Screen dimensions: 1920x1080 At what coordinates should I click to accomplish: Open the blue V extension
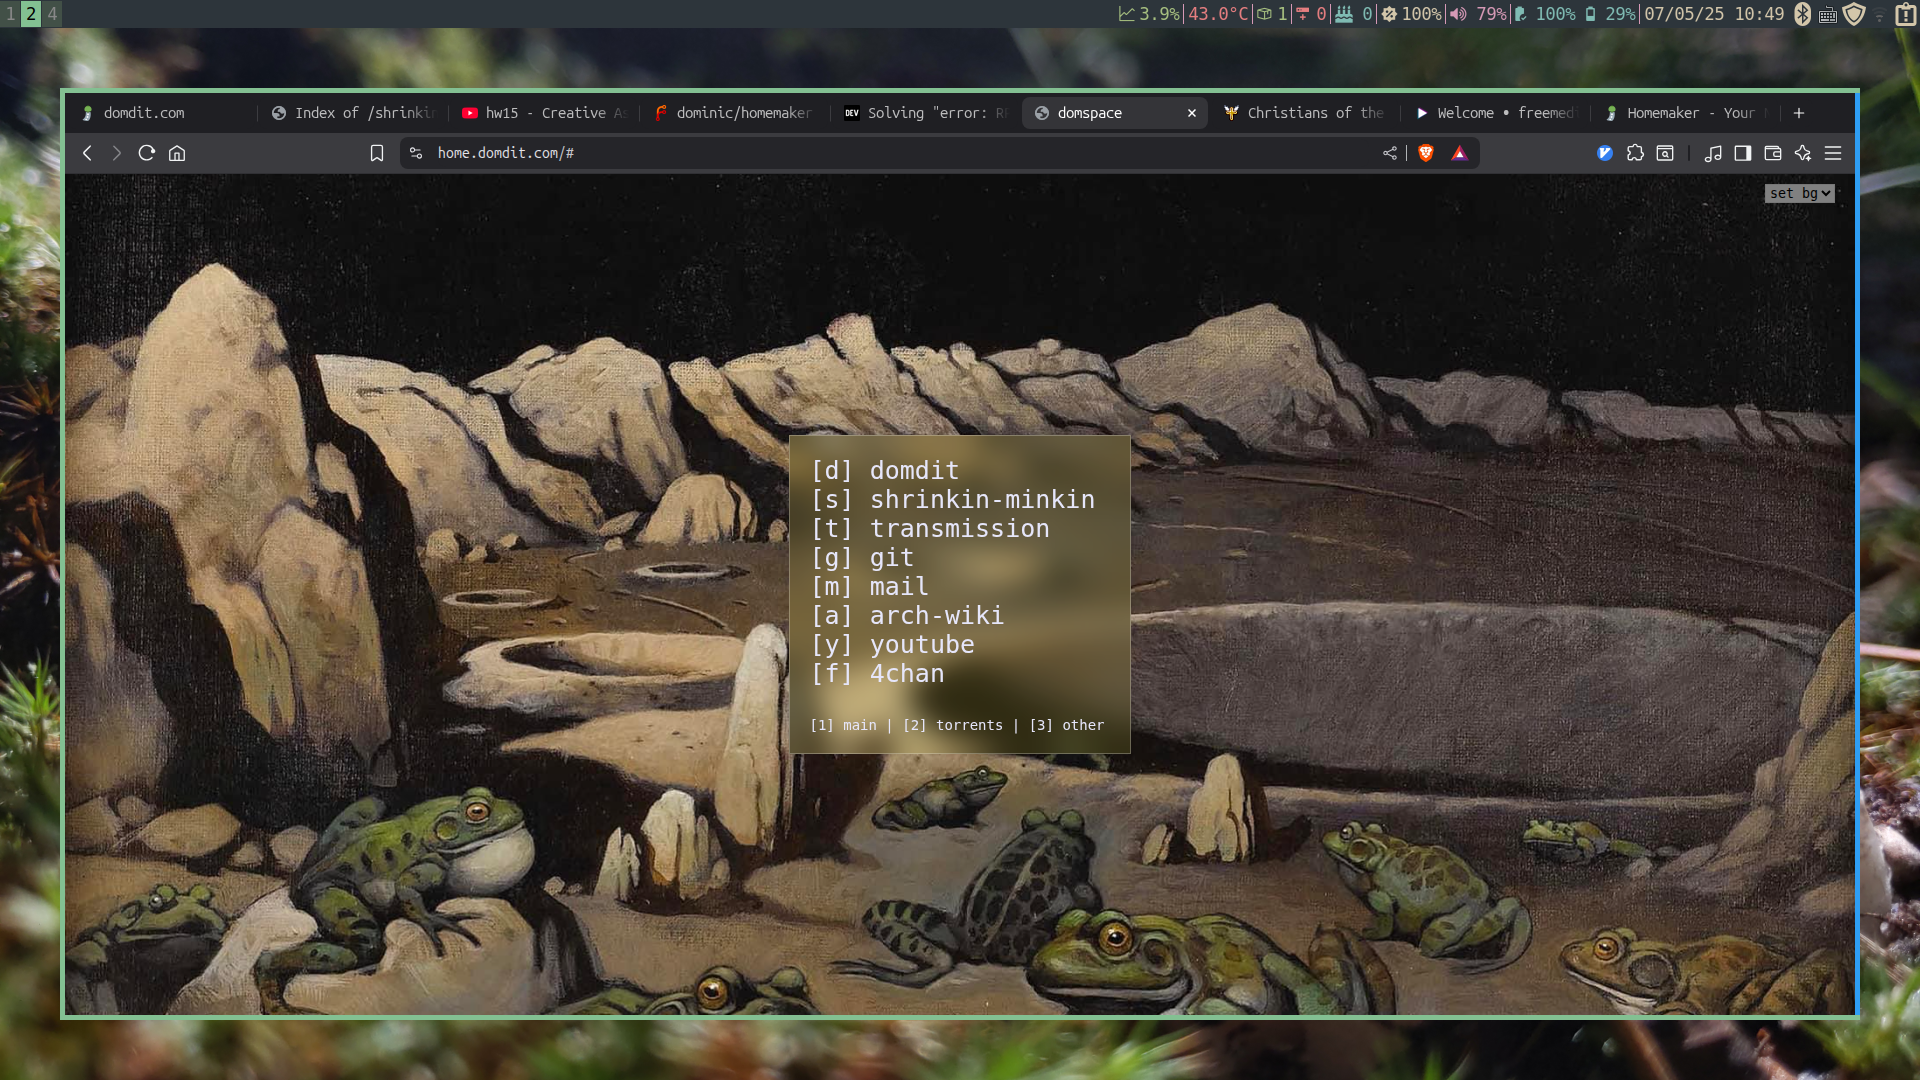click(1606, 153)
